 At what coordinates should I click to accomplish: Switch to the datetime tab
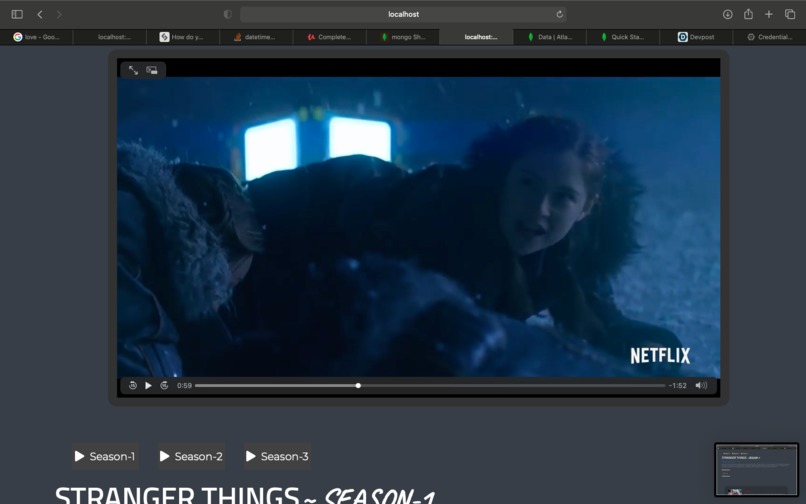[x=256, y=37]
